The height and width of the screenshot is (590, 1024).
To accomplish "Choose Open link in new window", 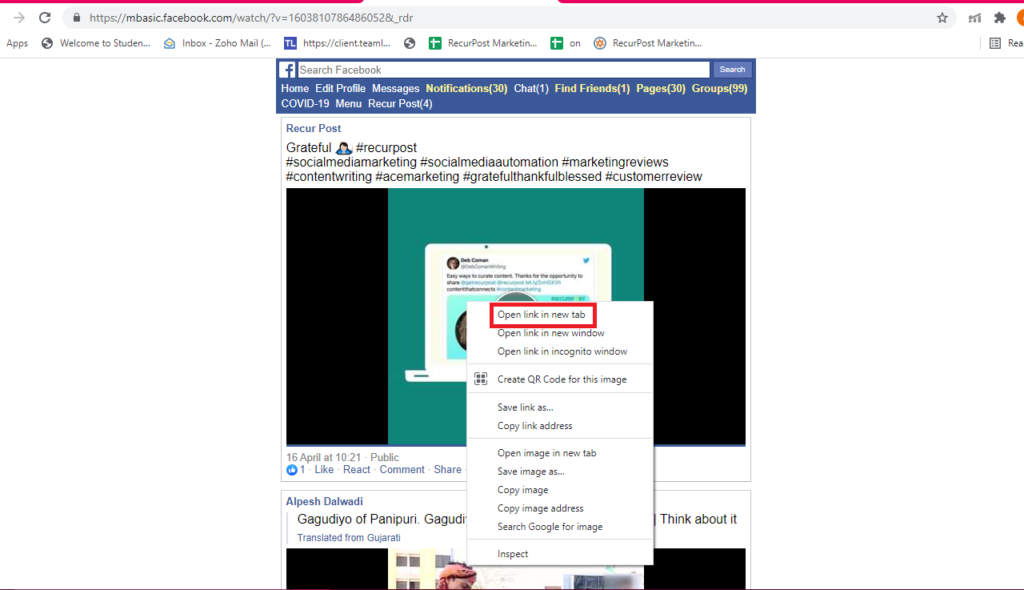I will pos(551,333).
